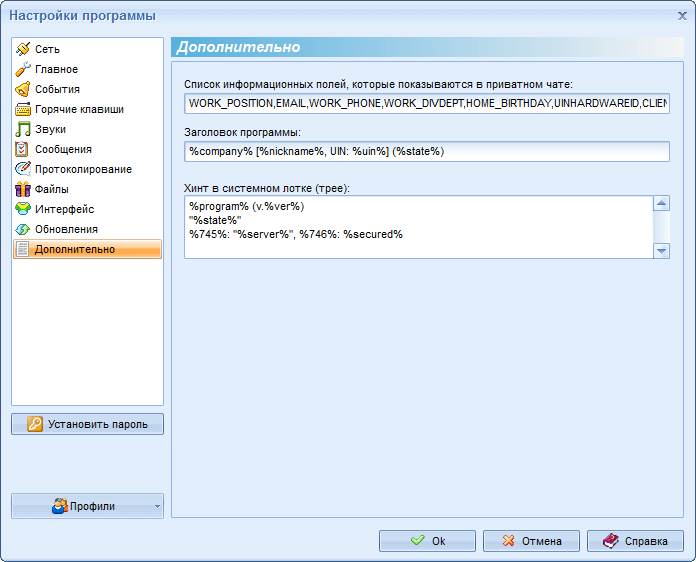This screenshot has height=562, width=696.
Task: Click the private chat info fields input
Action: [x=427, y=103]
